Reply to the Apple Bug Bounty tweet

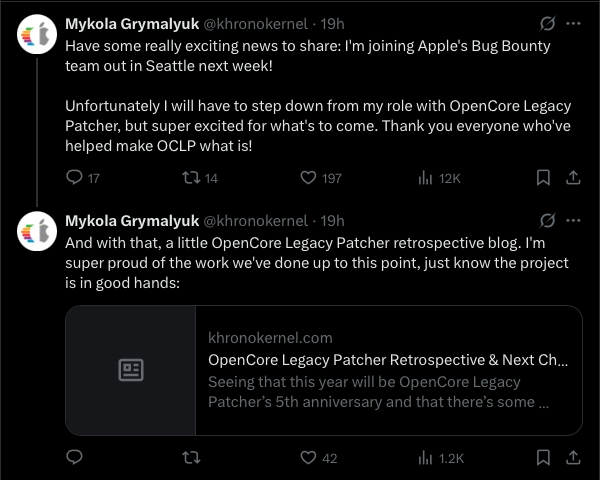73,177
